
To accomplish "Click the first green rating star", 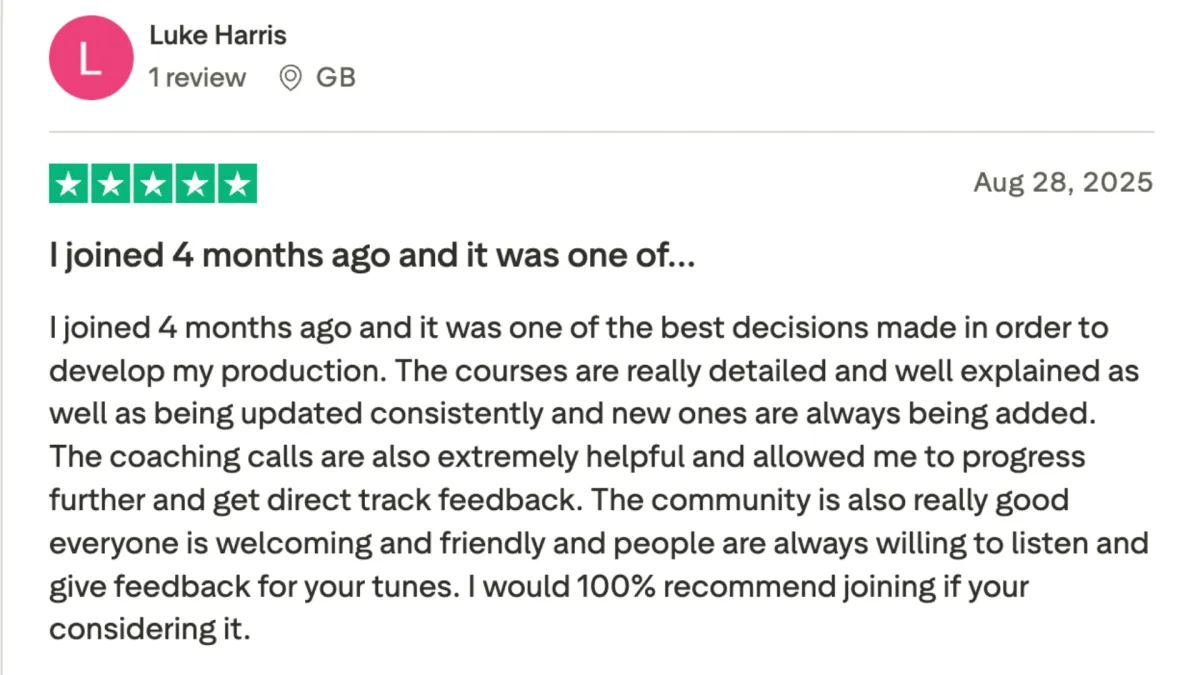I will [69, 185].
